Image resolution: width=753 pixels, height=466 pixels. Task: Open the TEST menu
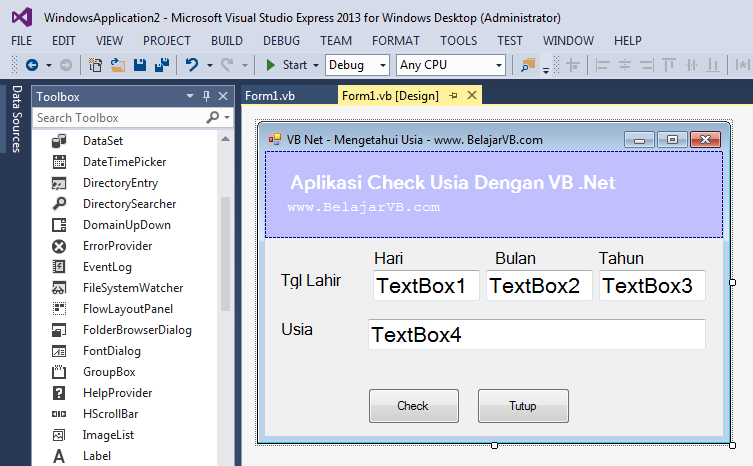click(x=510, y=41)
